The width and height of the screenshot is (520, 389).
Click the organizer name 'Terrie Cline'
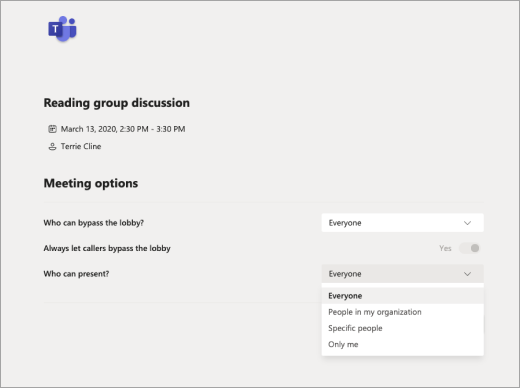[x=81, y=146]
